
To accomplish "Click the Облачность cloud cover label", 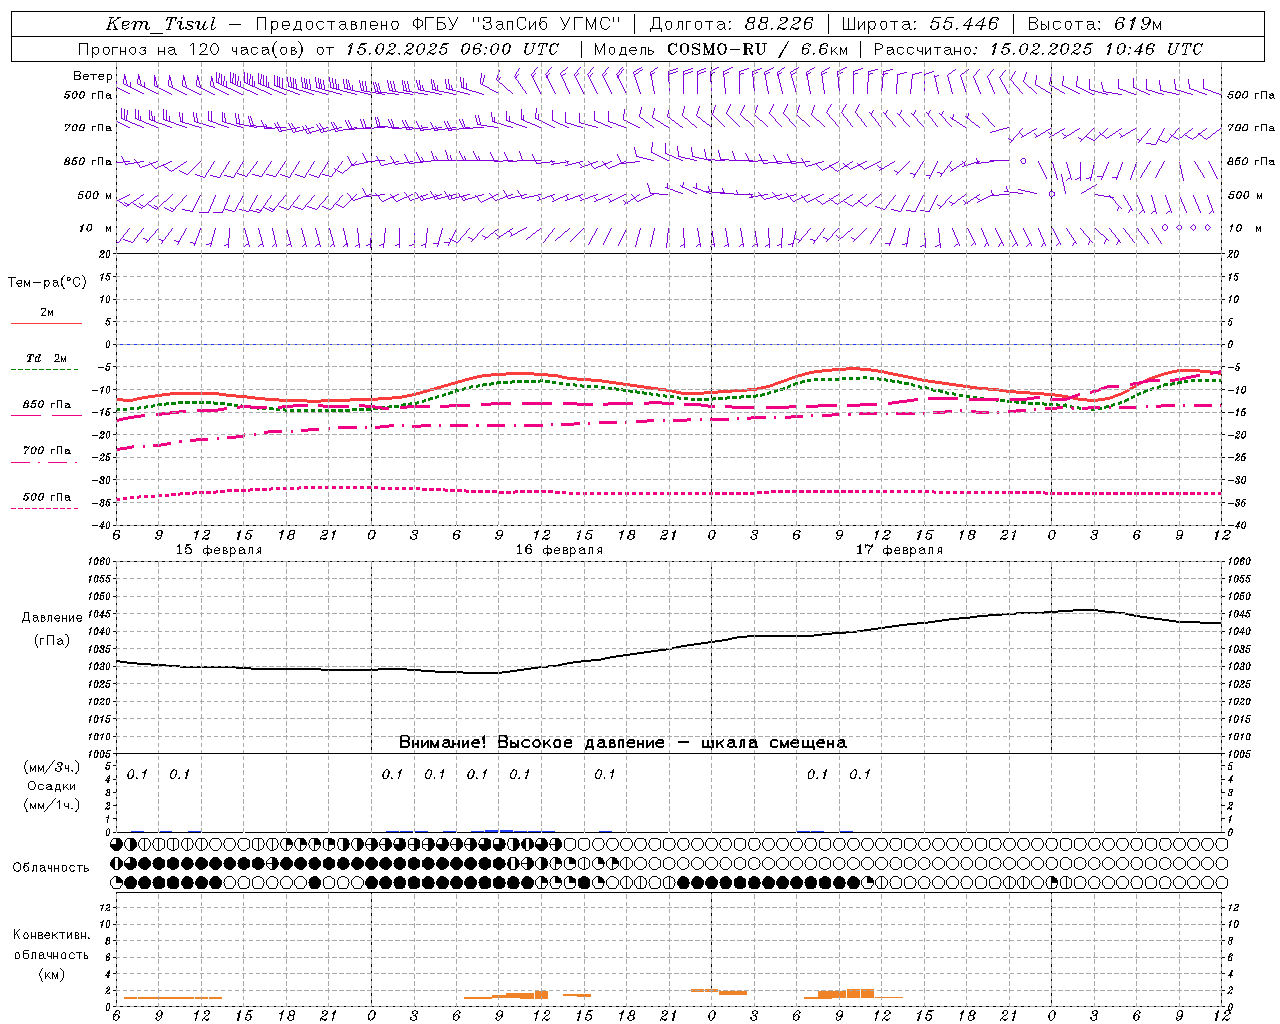I will [51, 867].
